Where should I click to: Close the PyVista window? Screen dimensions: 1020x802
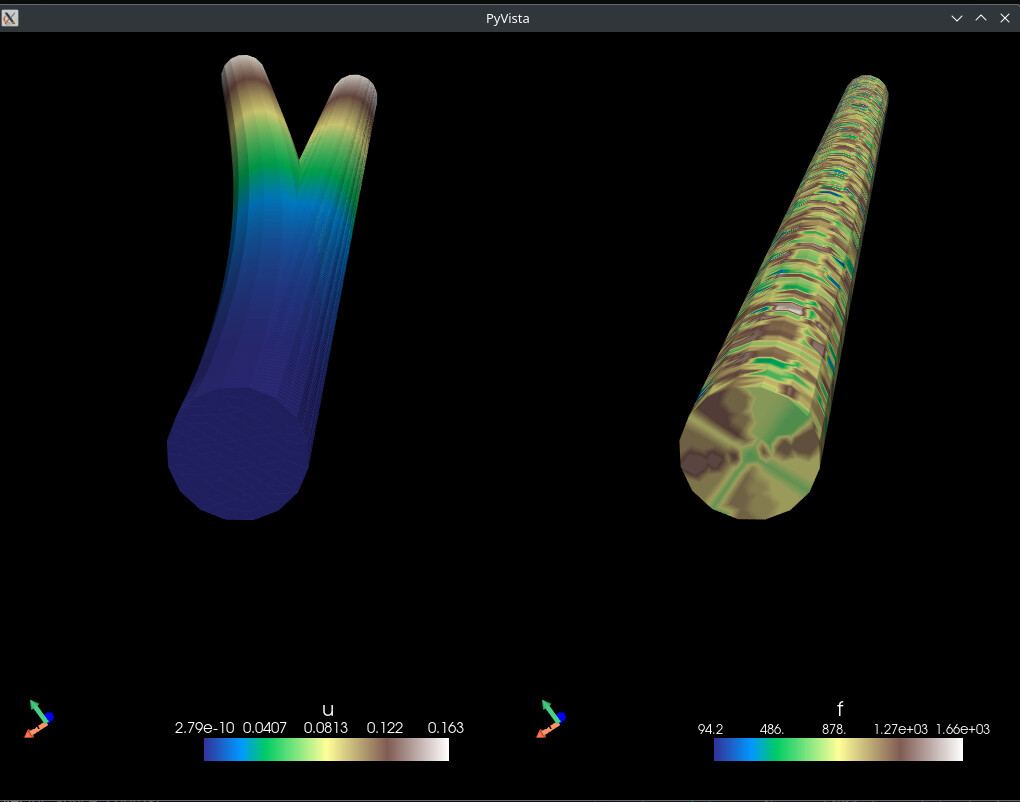coord(1005,18)
